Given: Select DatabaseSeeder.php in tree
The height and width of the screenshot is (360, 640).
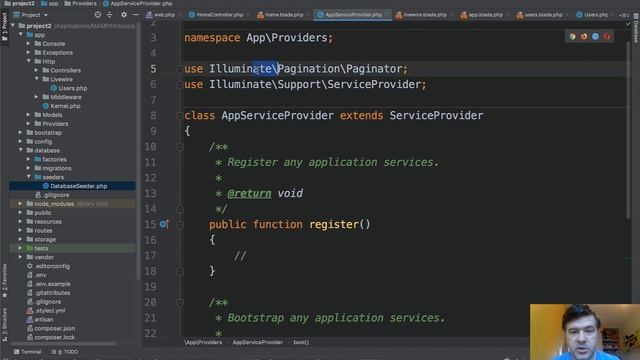Looking at the screenshot, I should click(x=79, y=186).
